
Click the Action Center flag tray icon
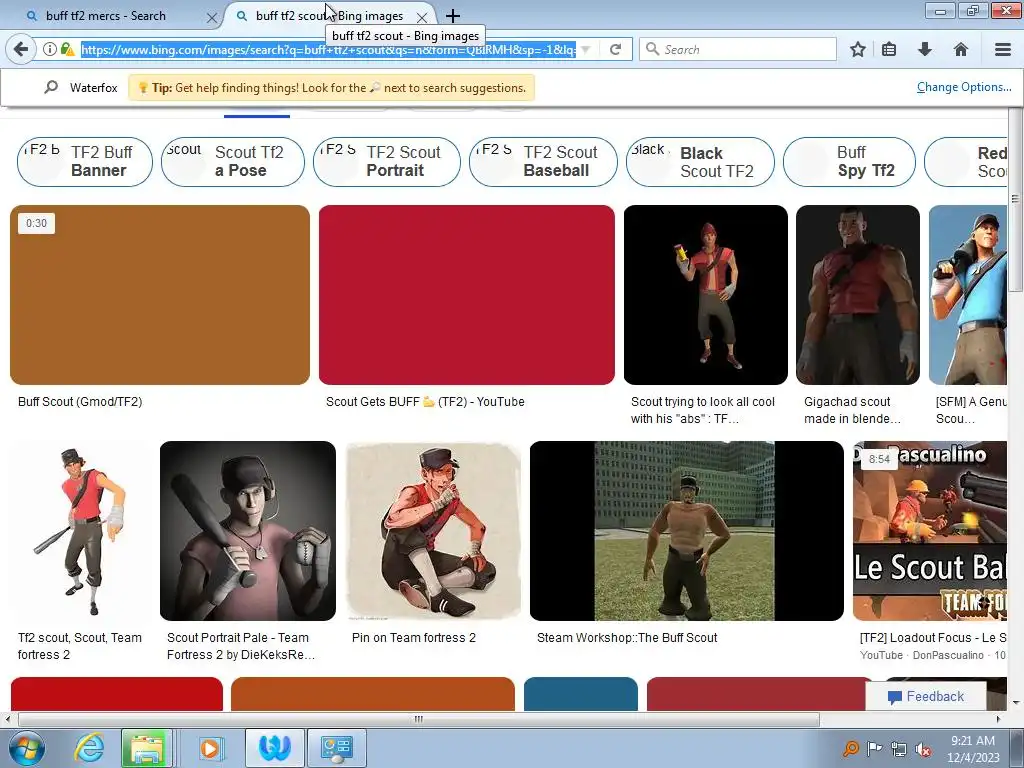click(x=874, y=748)
